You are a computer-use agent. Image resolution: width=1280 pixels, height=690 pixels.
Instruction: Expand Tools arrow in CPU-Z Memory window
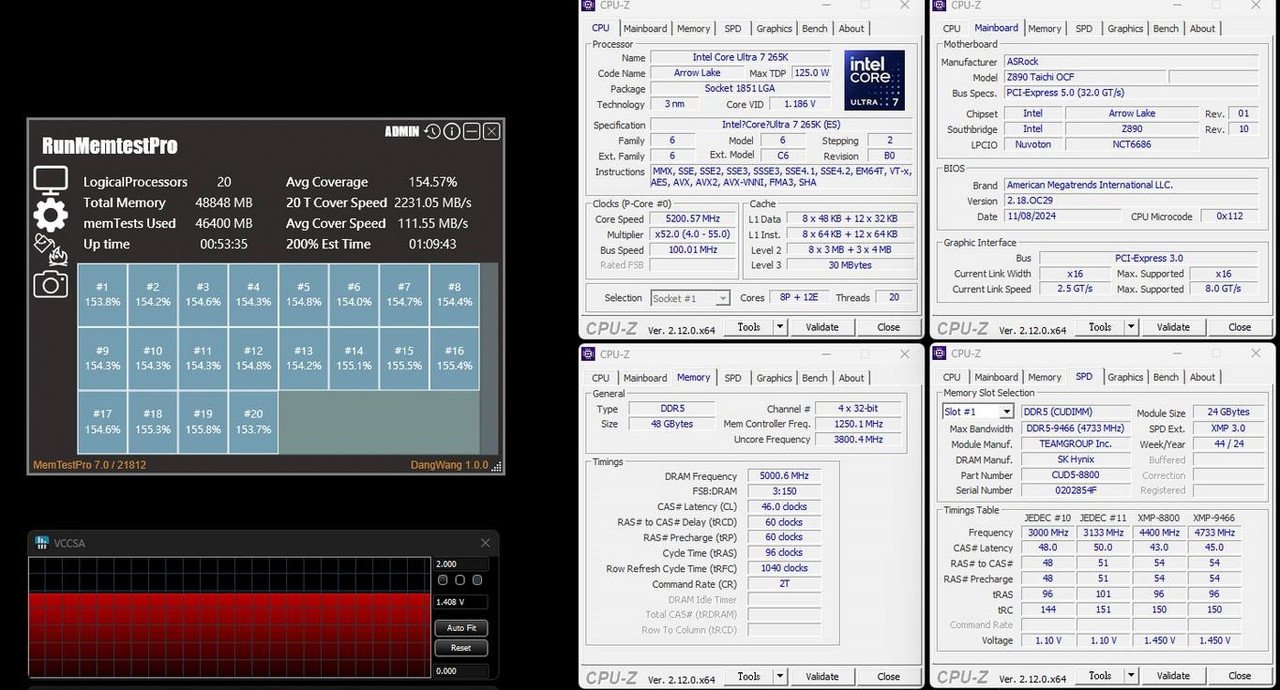(780, 676)
